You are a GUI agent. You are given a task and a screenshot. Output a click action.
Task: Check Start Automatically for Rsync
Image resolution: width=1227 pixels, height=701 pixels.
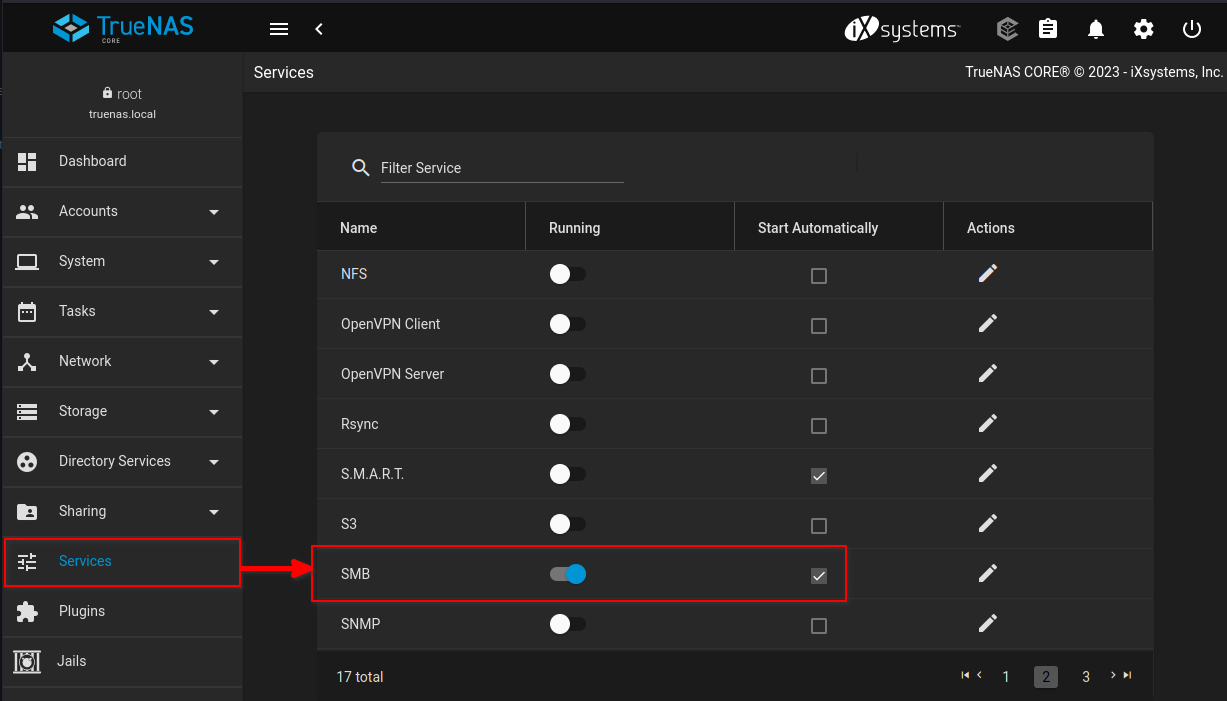coord(819,425)
